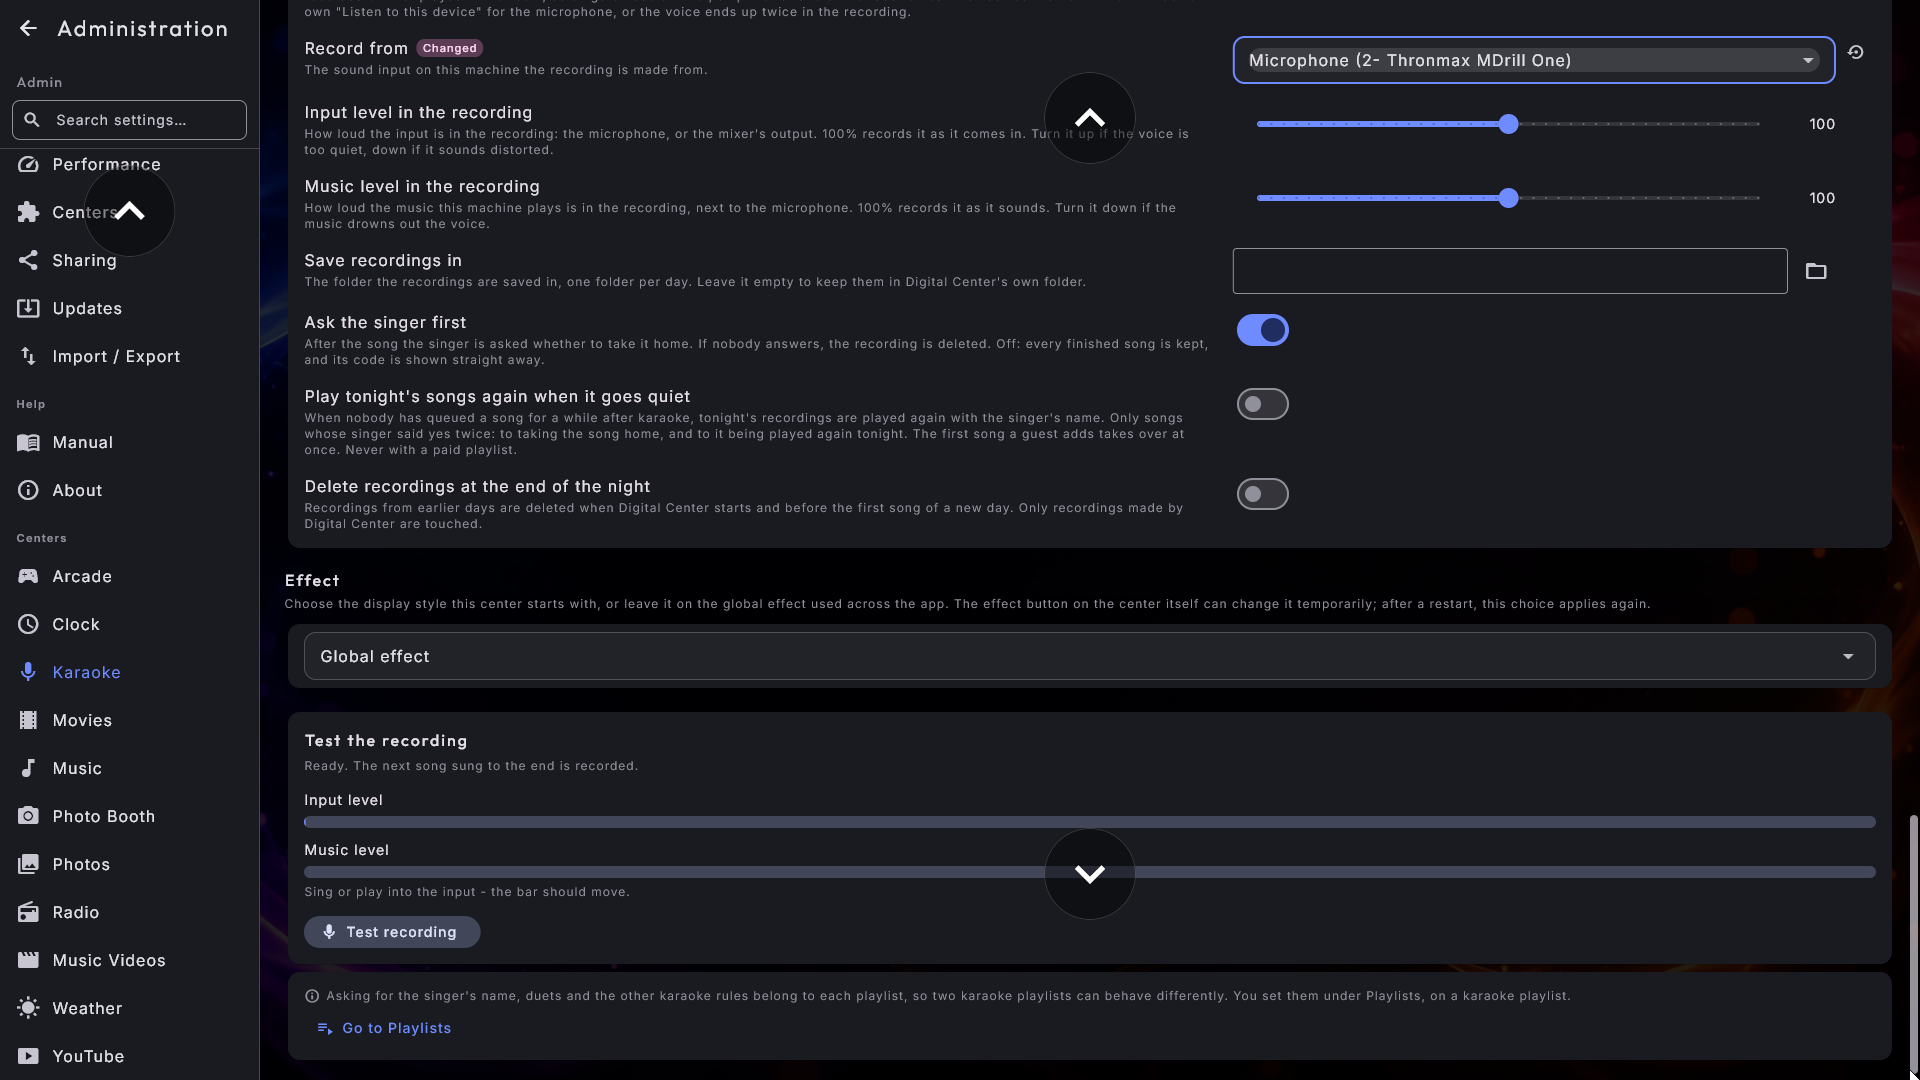The height and width of the screenshot is (1080, 1920).
Task: Follow the Go to Playlists link
Action: point(384,1028)
